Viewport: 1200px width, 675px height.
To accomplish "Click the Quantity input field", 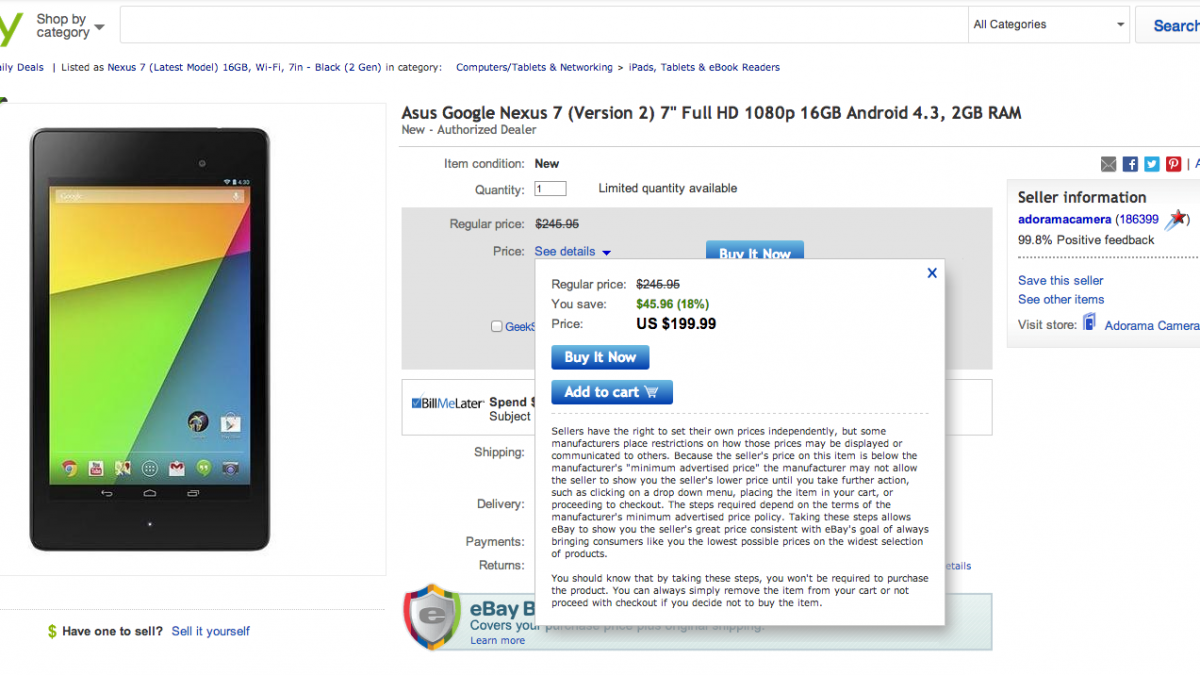I will (550, 189).
